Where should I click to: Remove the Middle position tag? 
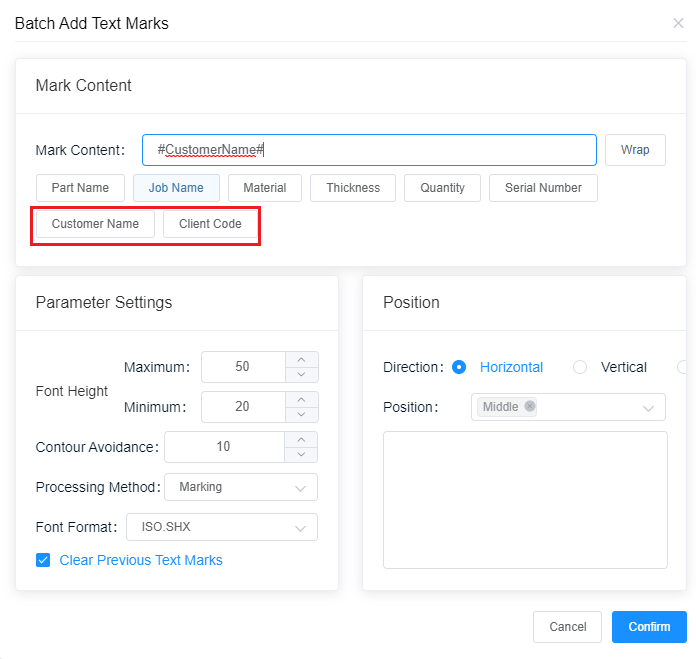point(529,406)
